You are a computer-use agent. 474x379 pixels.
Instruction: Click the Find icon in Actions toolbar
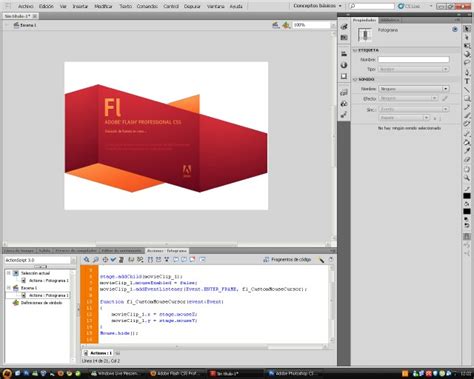pyautogui.click(x=95, y=259)
